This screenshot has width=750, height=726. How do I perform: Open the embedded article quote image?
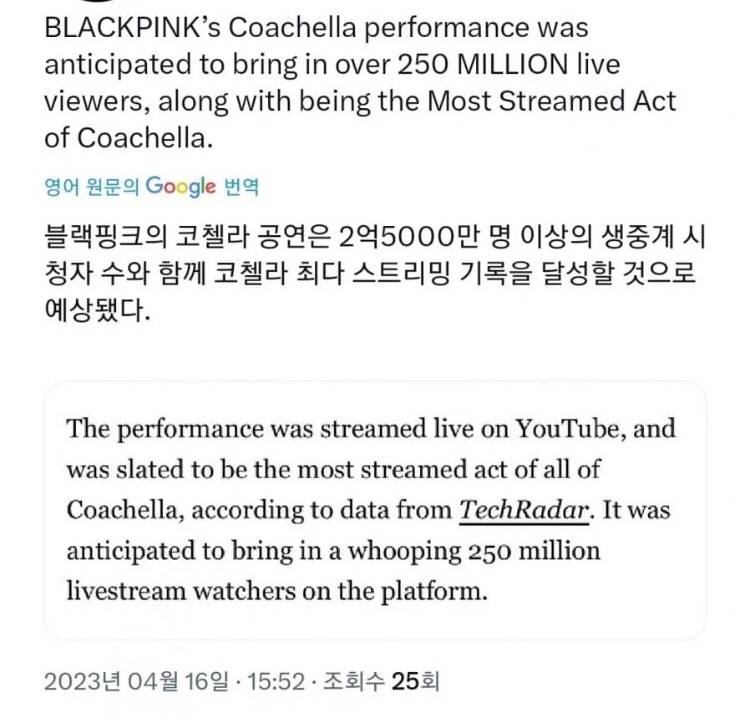[375, 510]
